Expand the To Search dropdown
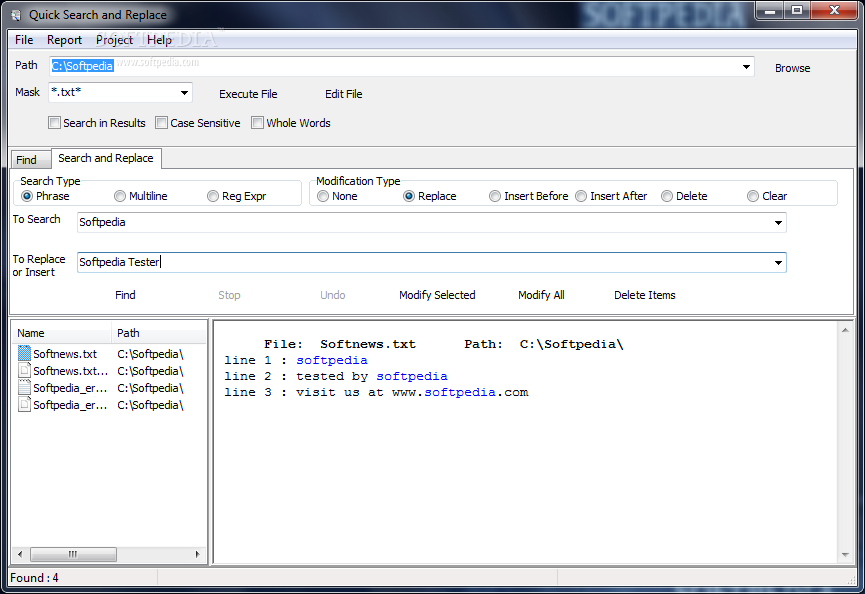The width and height of the screenshot is (865, 594). (x=778, y=223)
